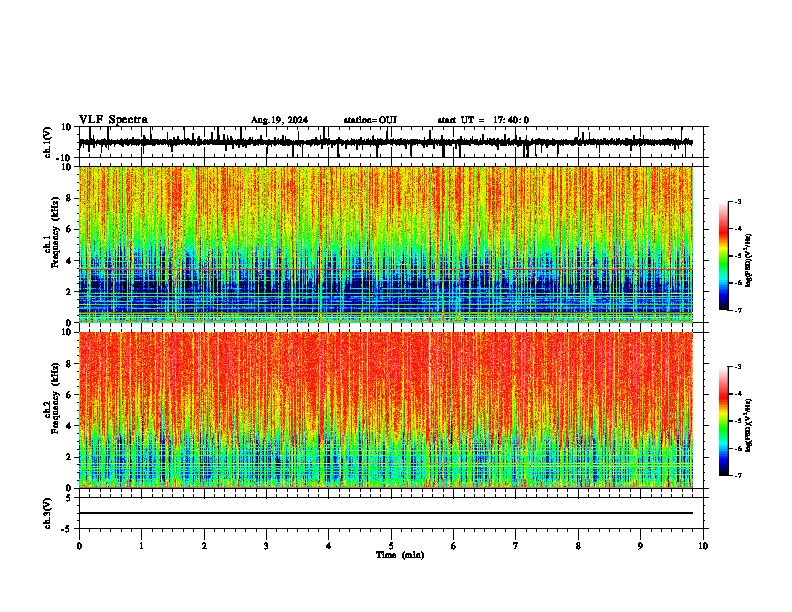
Task: Click the ch.1(V) waveform trace panel
Action: point(390,142)
